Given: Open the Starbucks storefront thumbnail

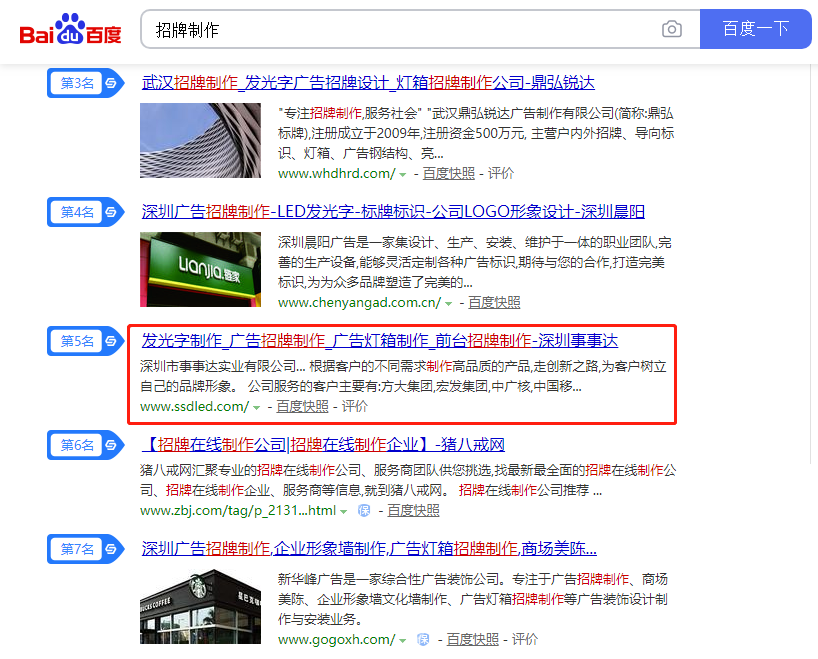Looking at the screenshot, I should (200, 606).
